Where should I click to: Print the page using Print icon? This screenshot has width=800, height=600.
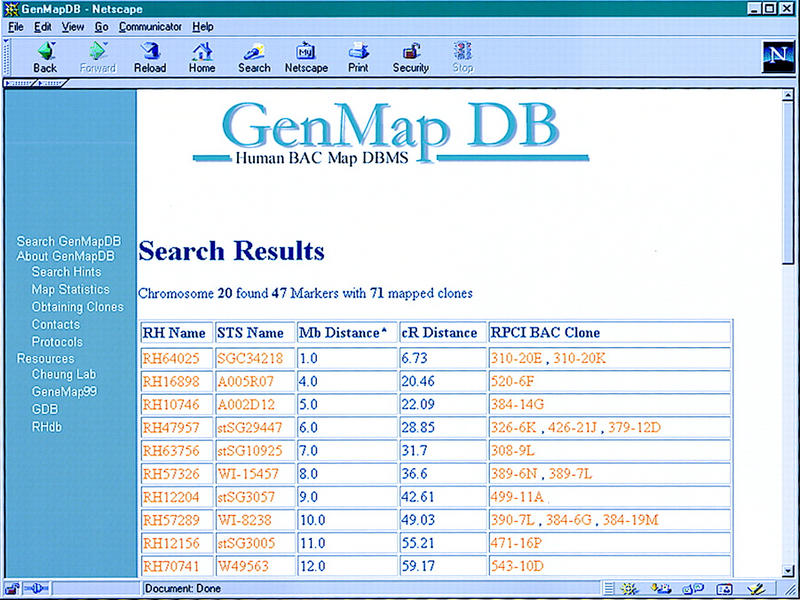(x=358, y=57)
